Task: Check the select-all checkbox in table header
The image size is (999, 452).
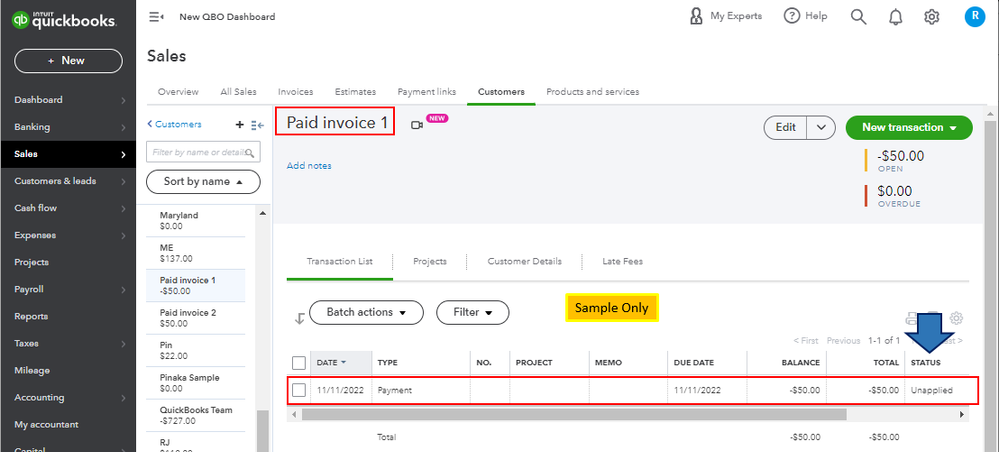Action: pos(298,363)
